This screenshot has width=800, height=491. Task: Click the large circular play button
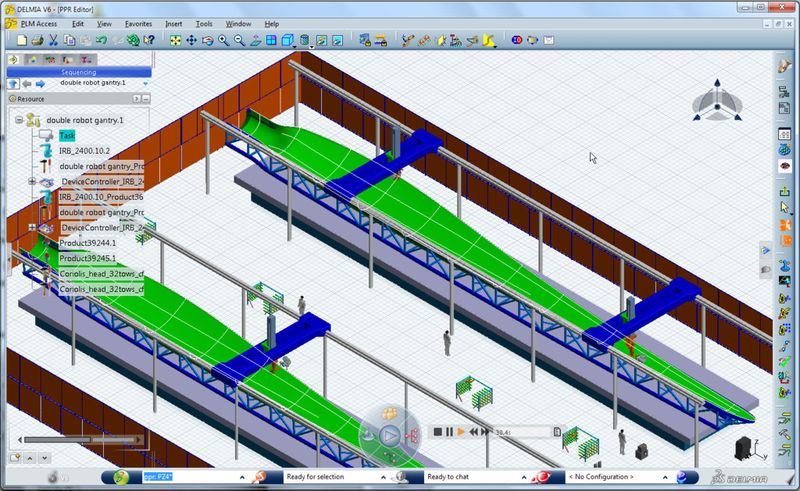[x=390, y=436]
